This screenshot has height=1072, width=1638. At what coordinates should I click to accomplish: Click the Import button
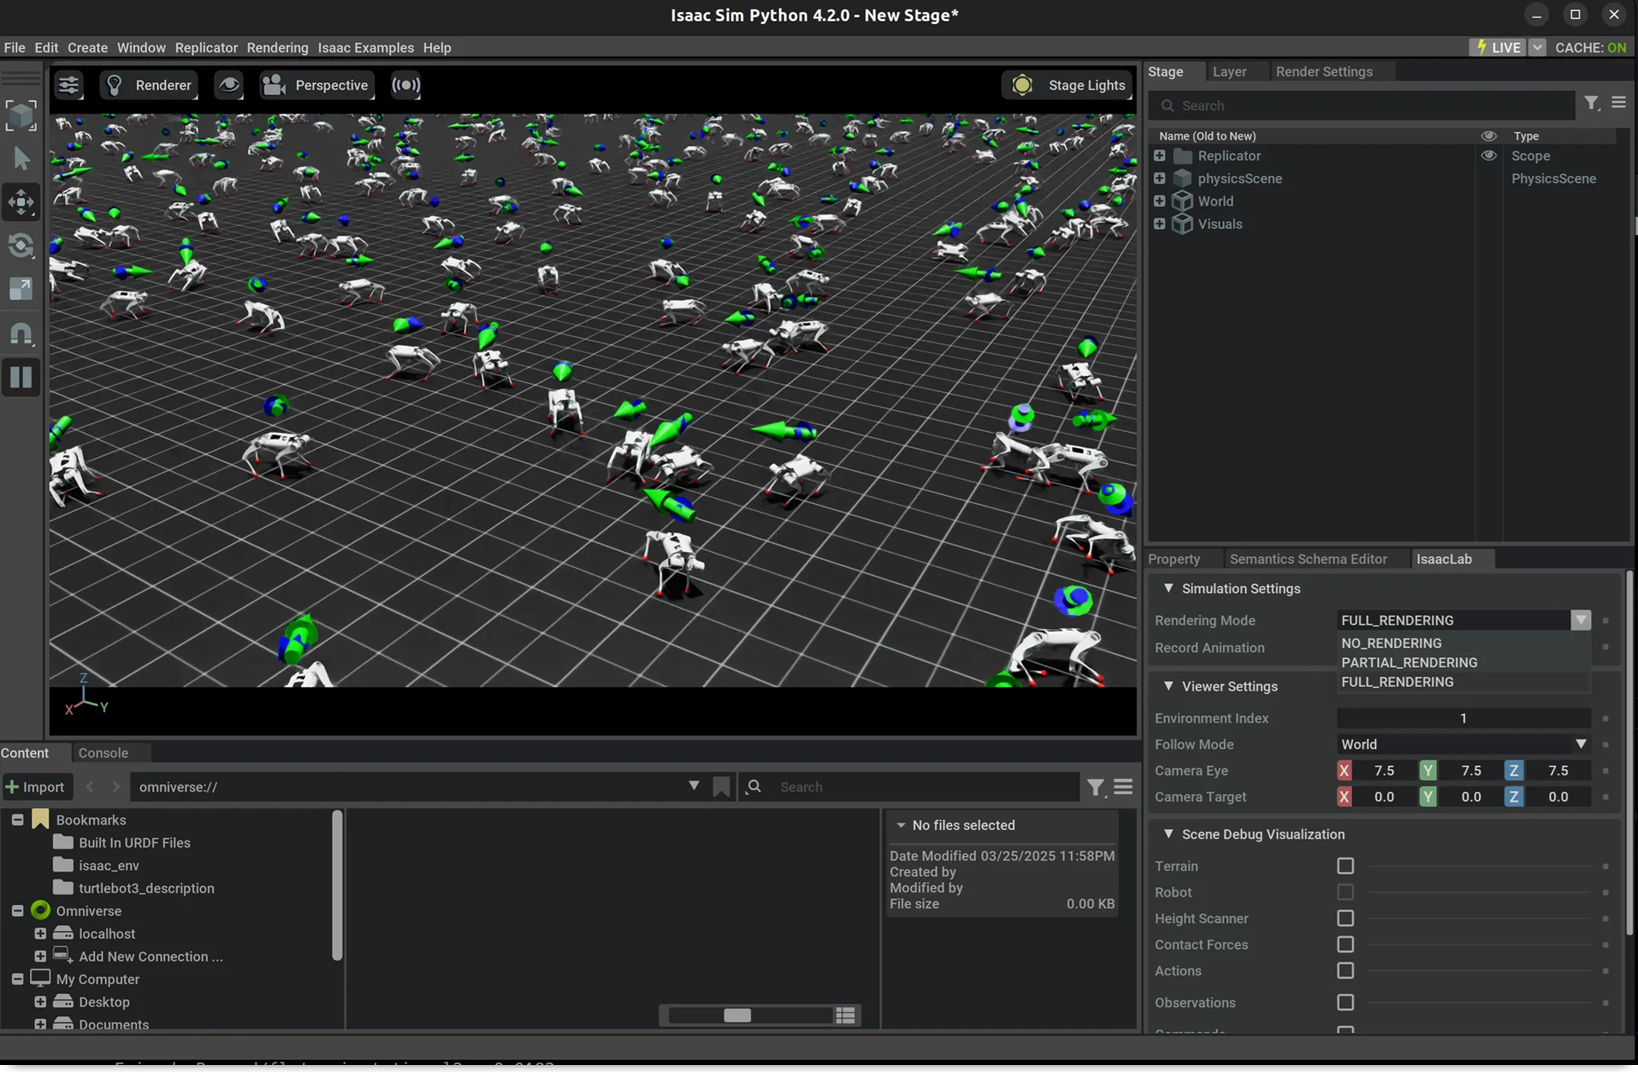[35, 787]
